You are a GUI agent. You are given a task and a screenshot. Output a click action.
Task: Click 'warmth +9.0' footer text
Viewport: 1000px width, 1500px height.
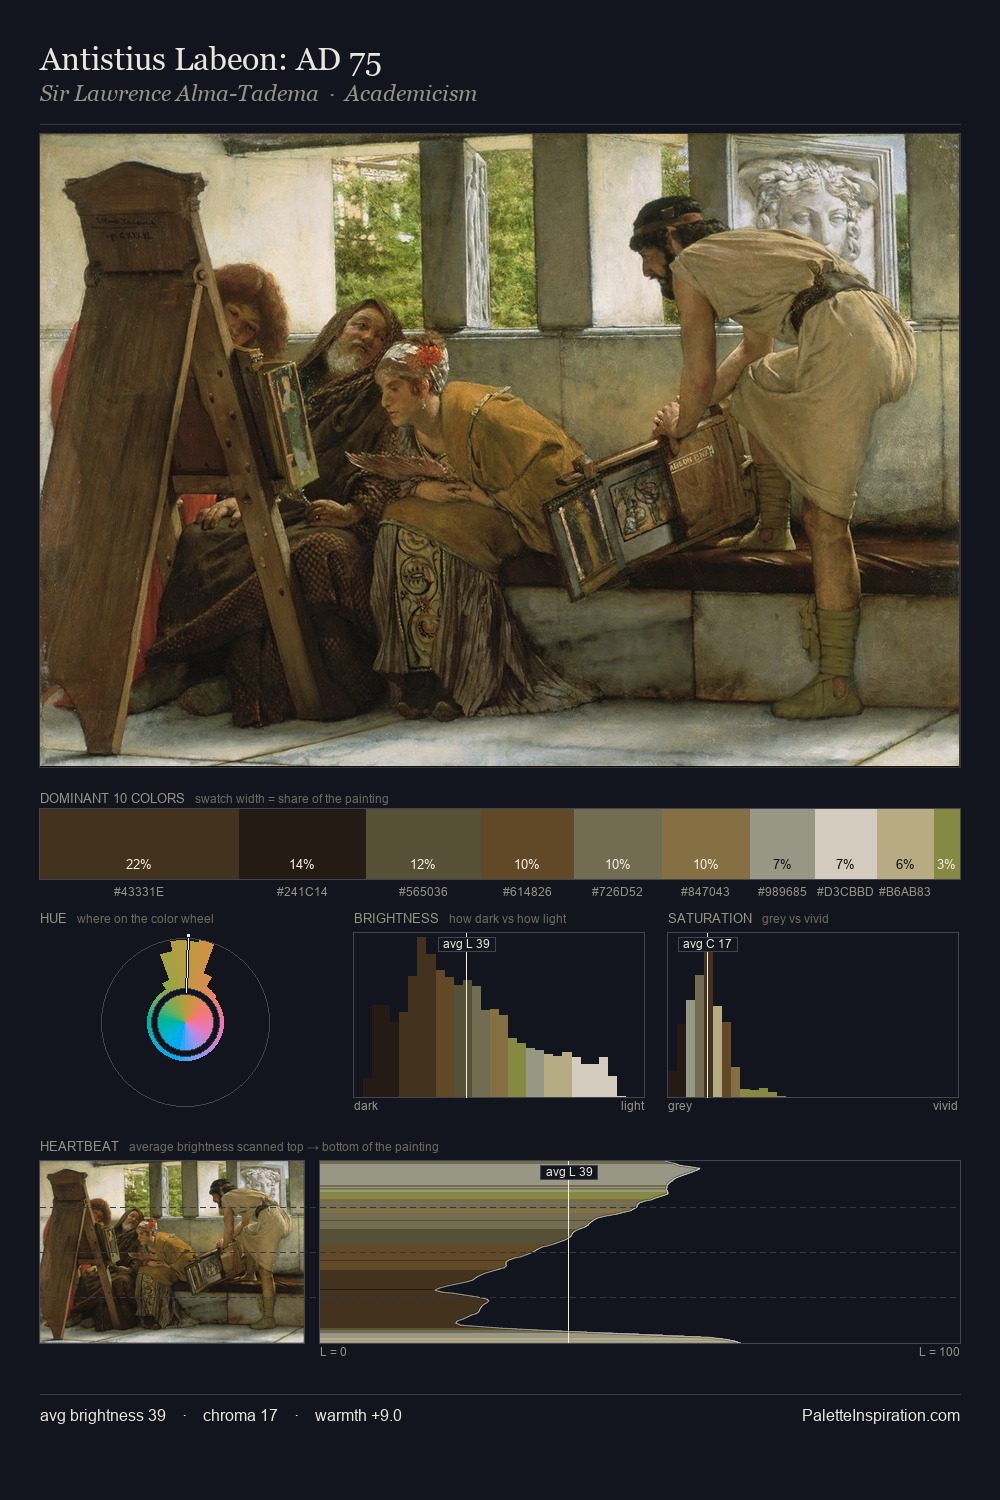coord(358,1415)
